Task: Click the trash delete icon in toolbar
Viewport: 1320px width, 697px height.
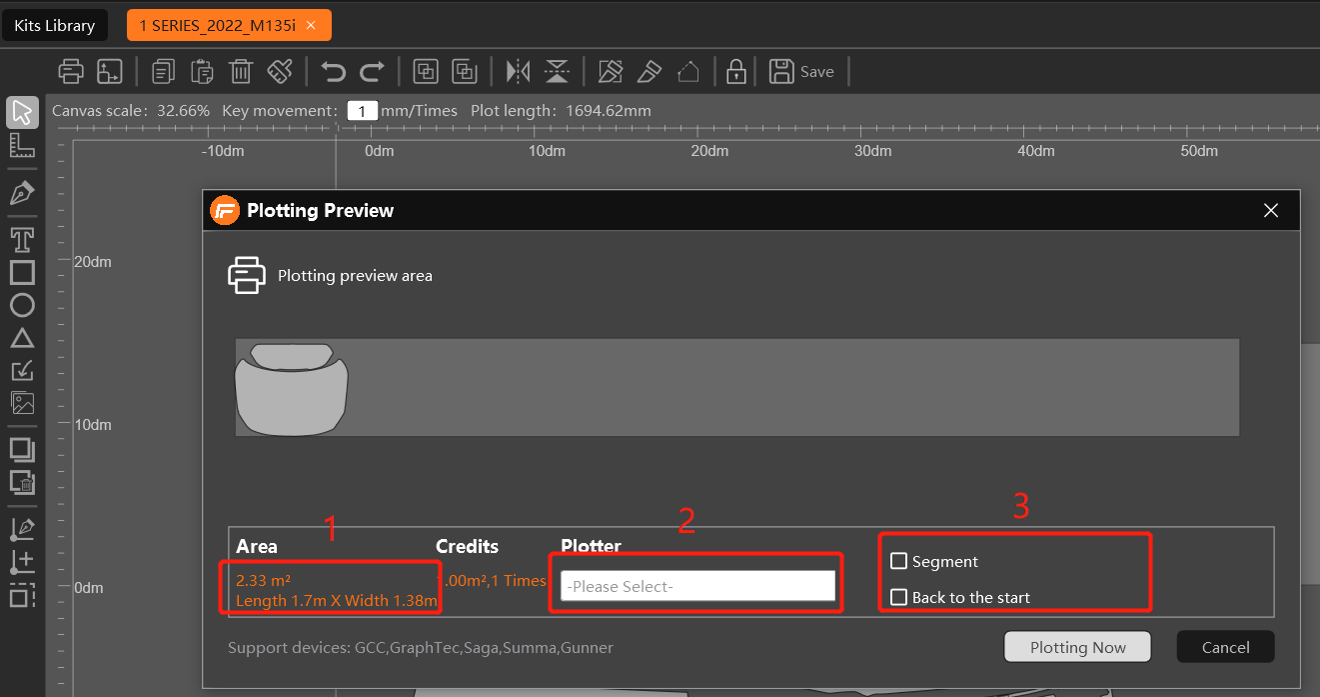Action: (241, 71)
